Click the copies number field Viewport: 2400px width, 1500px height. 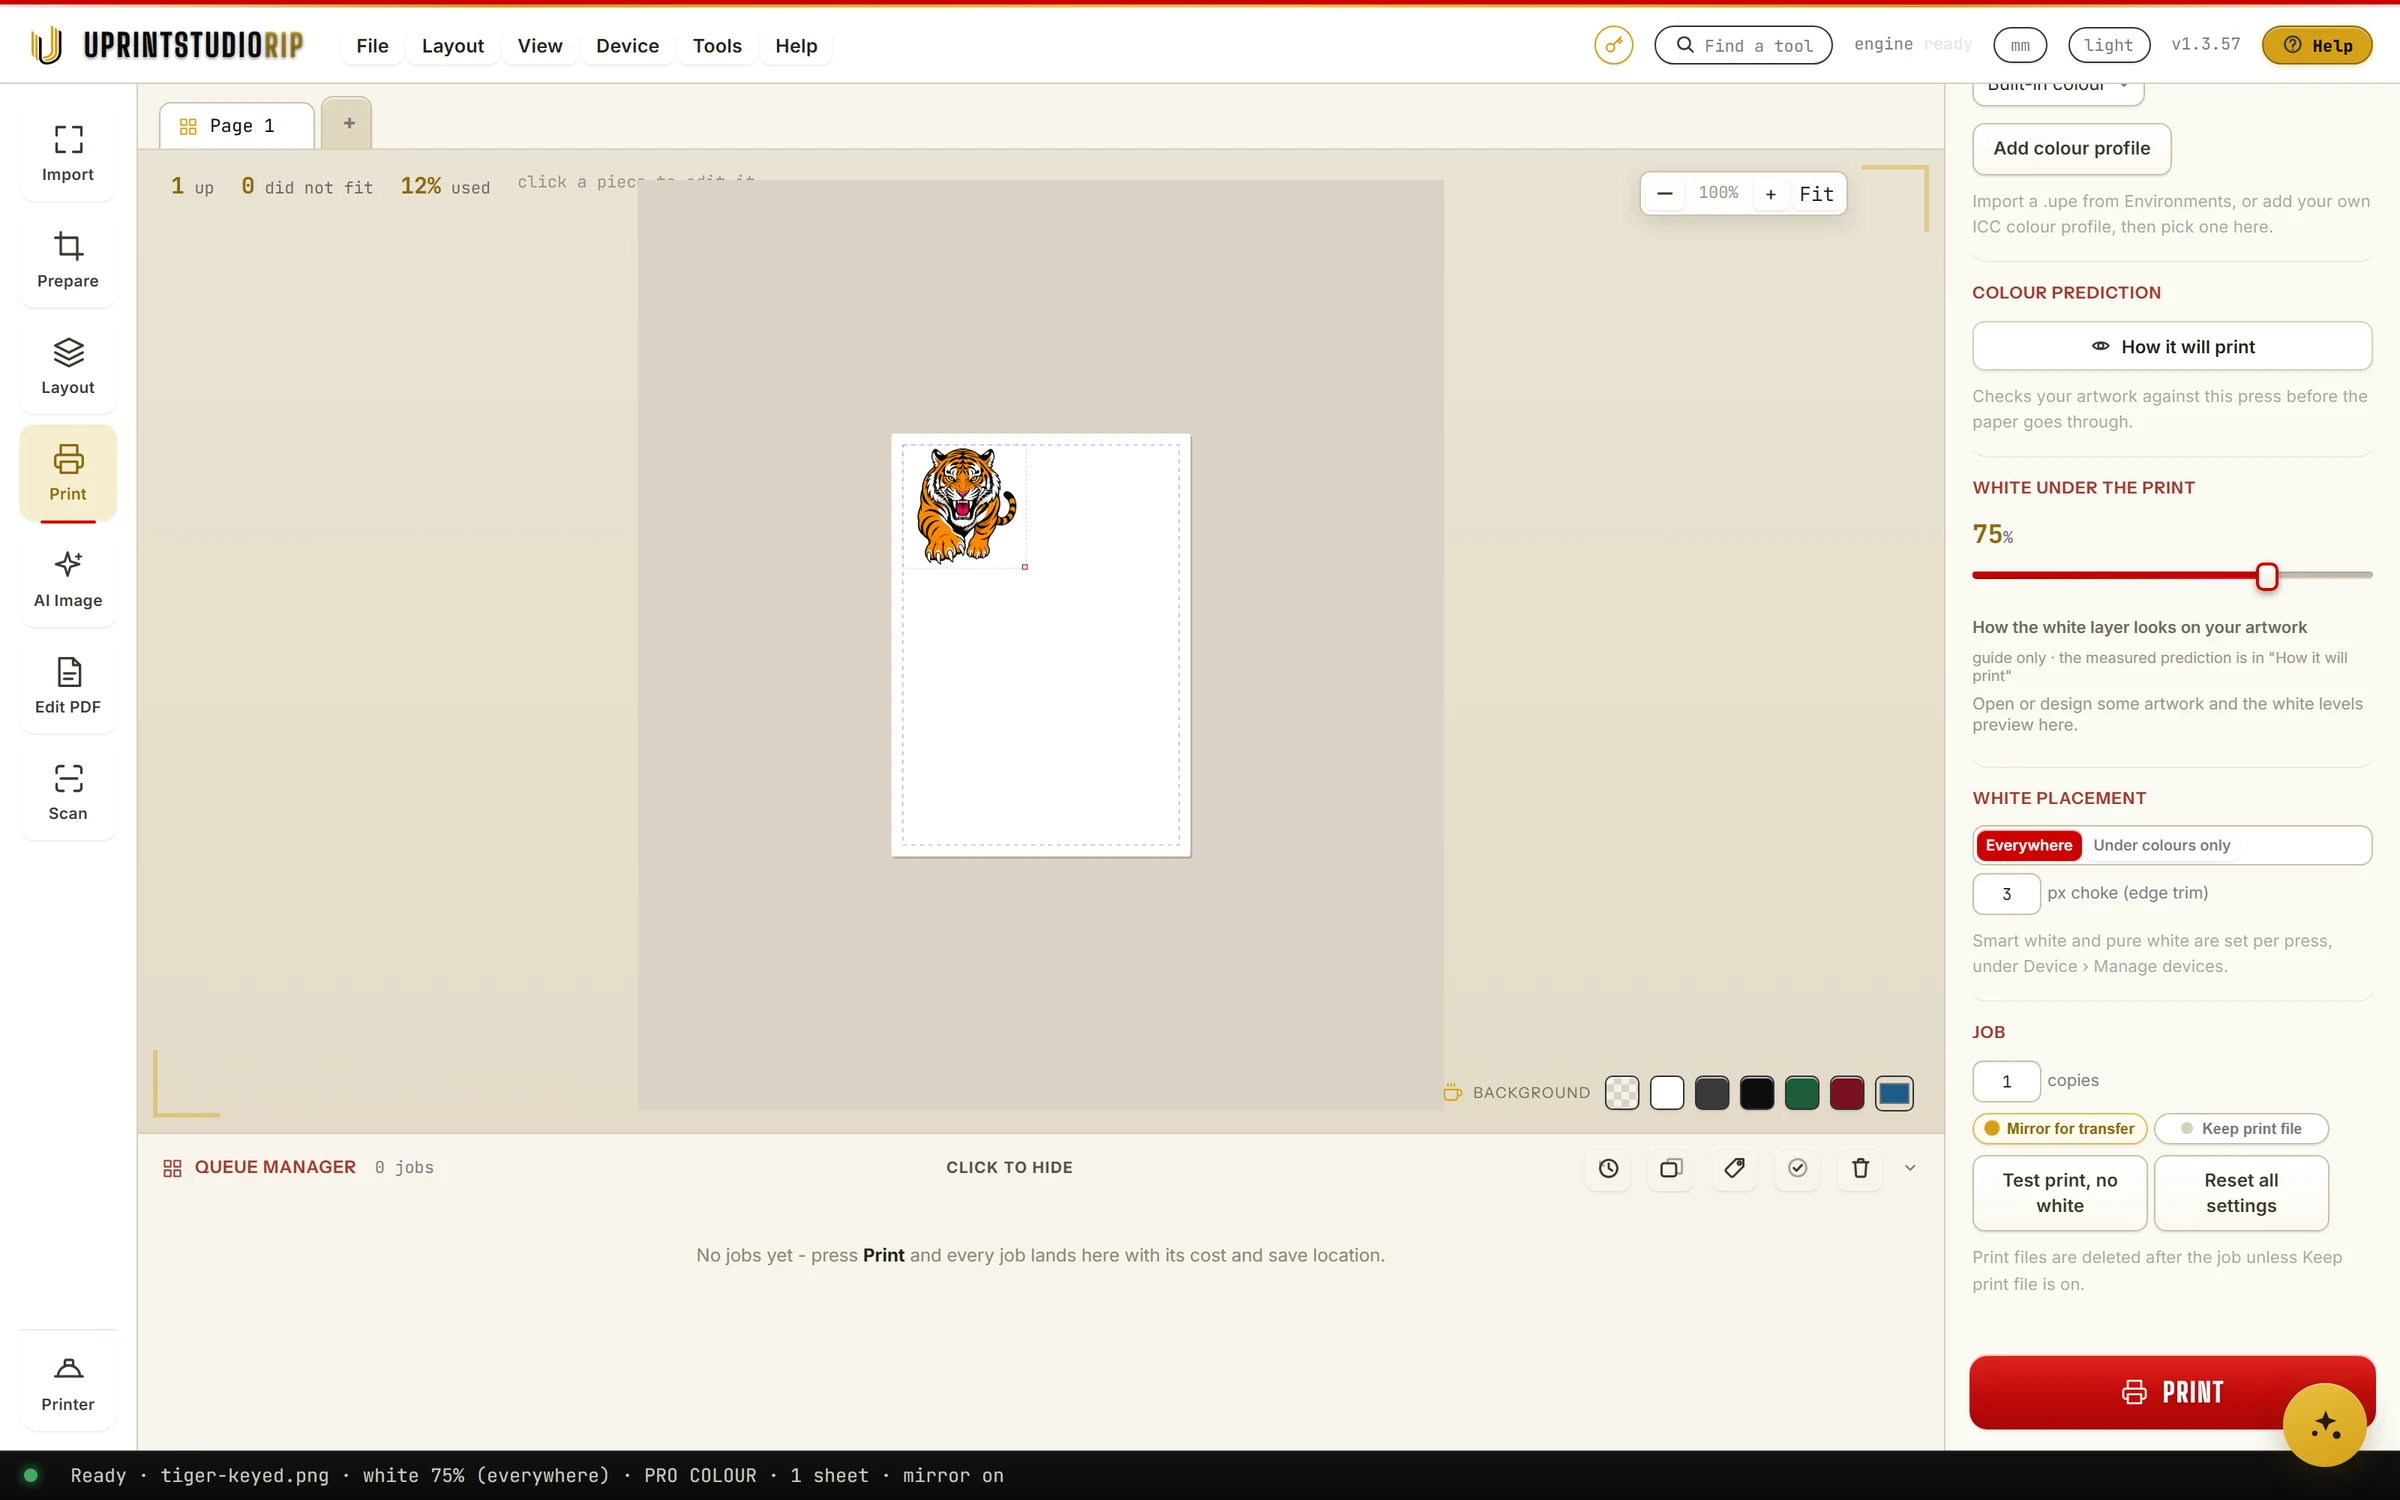click(x=2006, y=1081)
